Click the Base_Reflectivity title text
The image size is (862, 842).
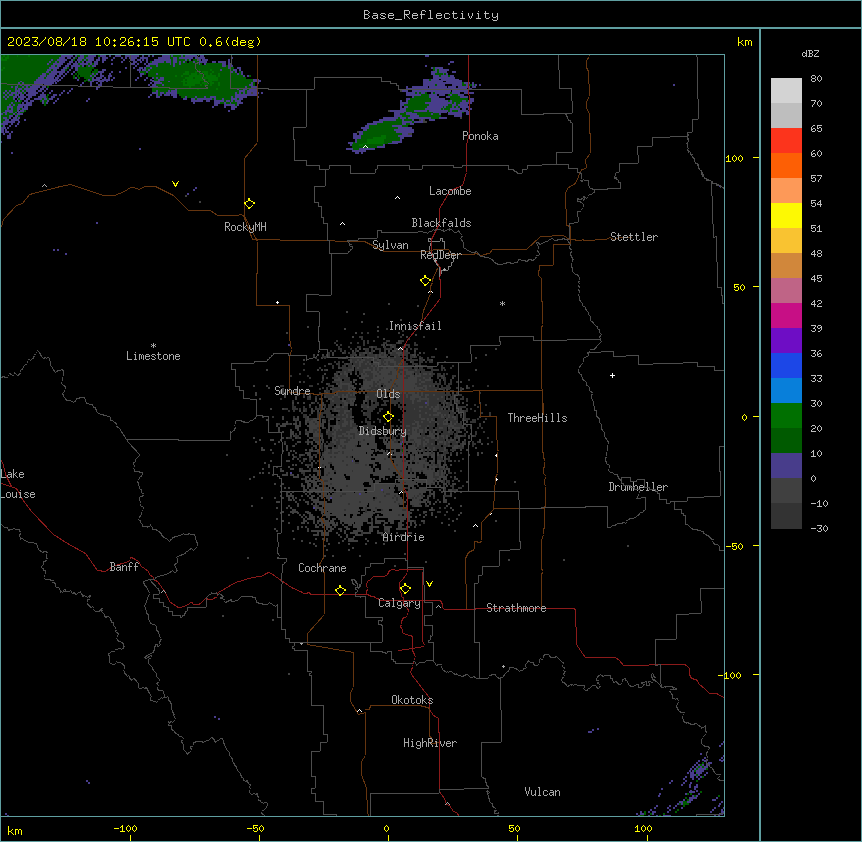(431, 15)
